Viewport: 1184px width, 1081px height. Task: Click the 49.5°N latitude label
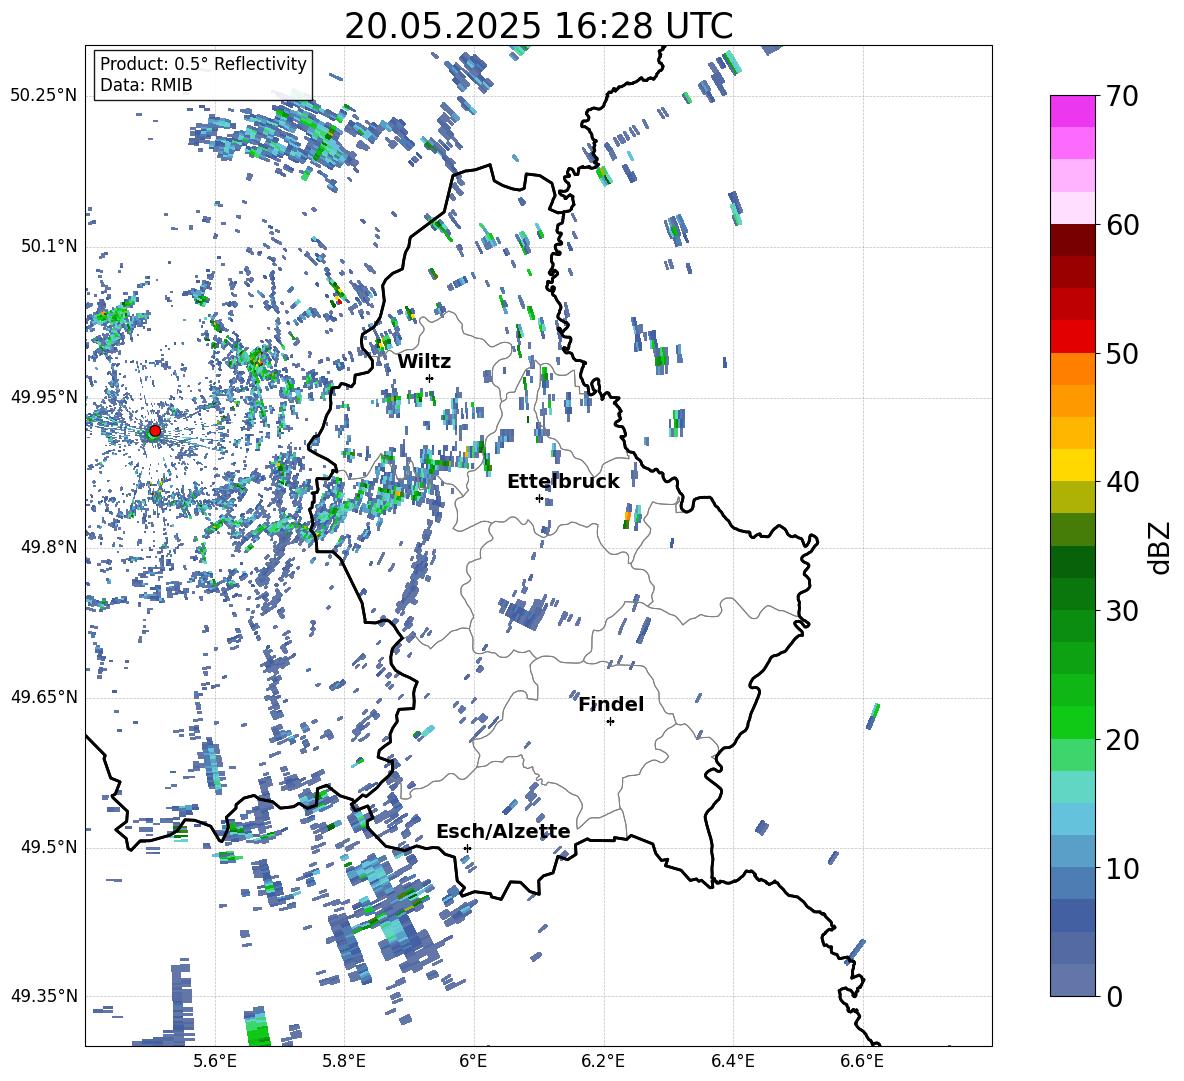tap(48, 847)
